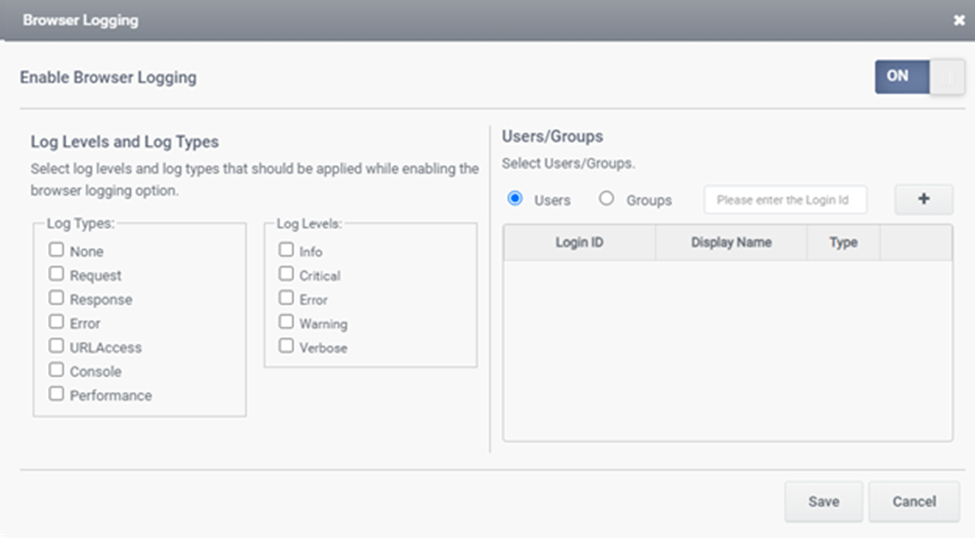Turn off the Enable Browser Logging switch

[919, 76]
